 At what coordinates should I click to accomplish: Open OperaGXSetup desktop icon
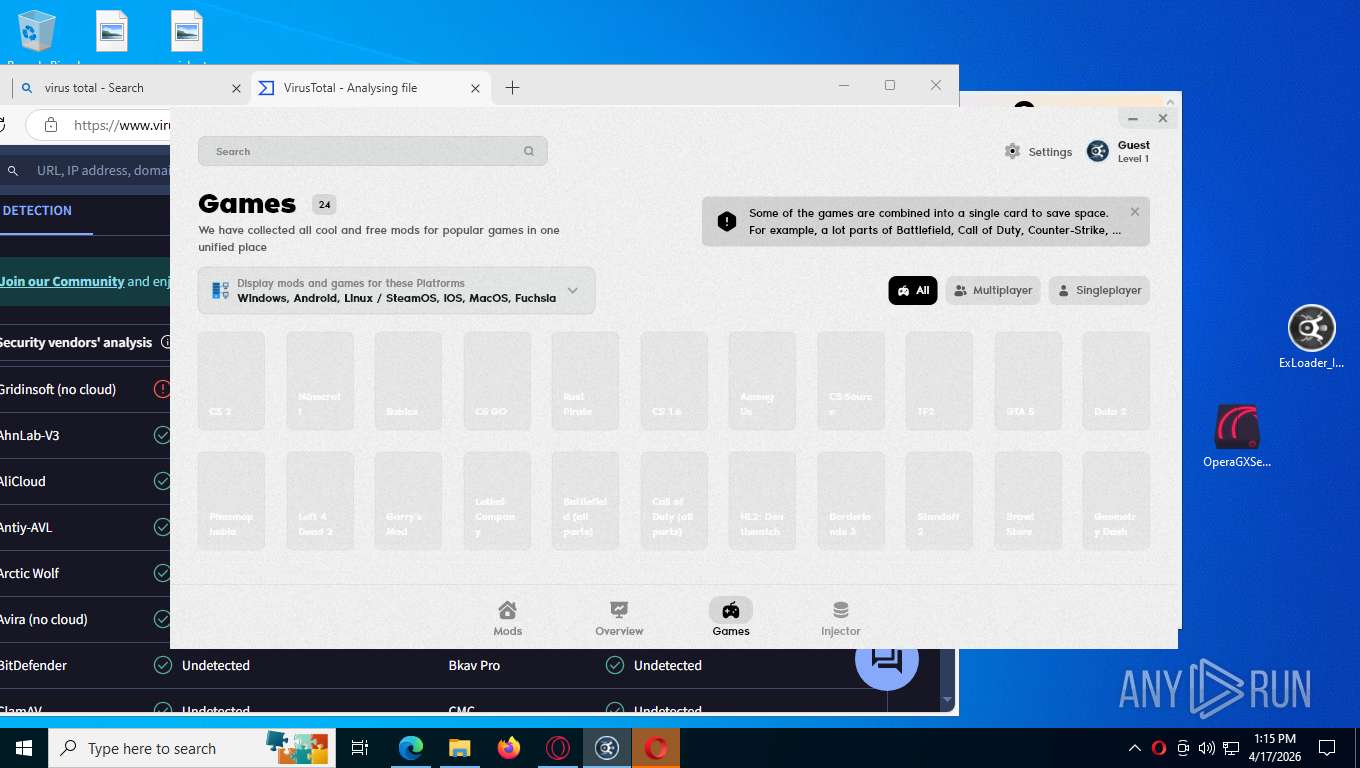1237,437
